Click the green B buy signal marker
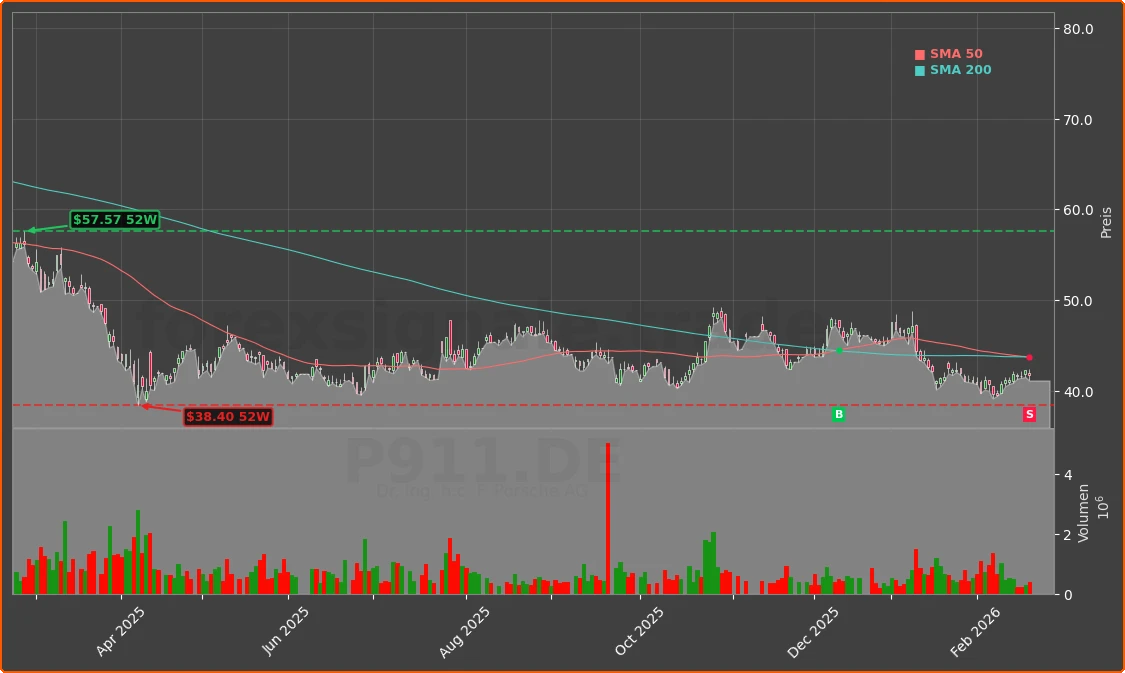Image resolution: width=1125 pixels, height=673 pixels. point(839,413)
